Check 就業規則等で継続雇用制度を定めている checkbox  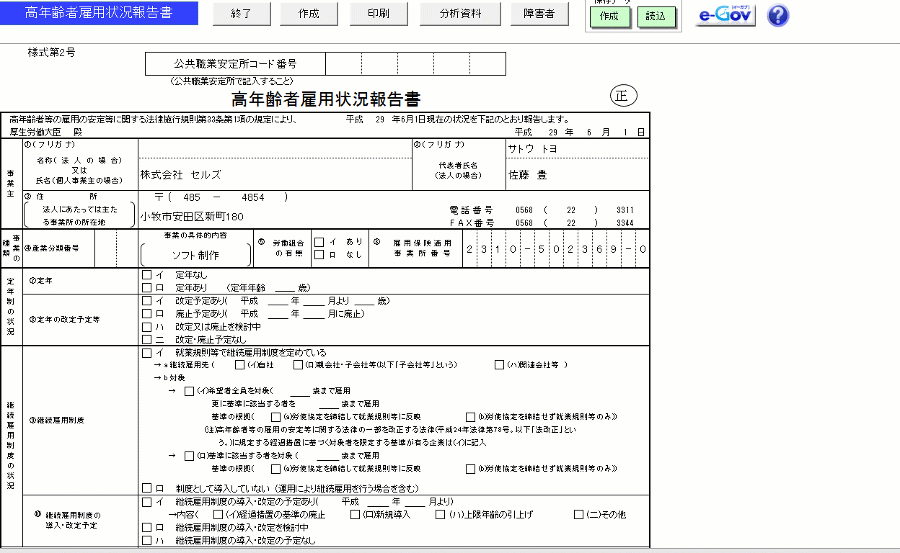coord(146,353)
